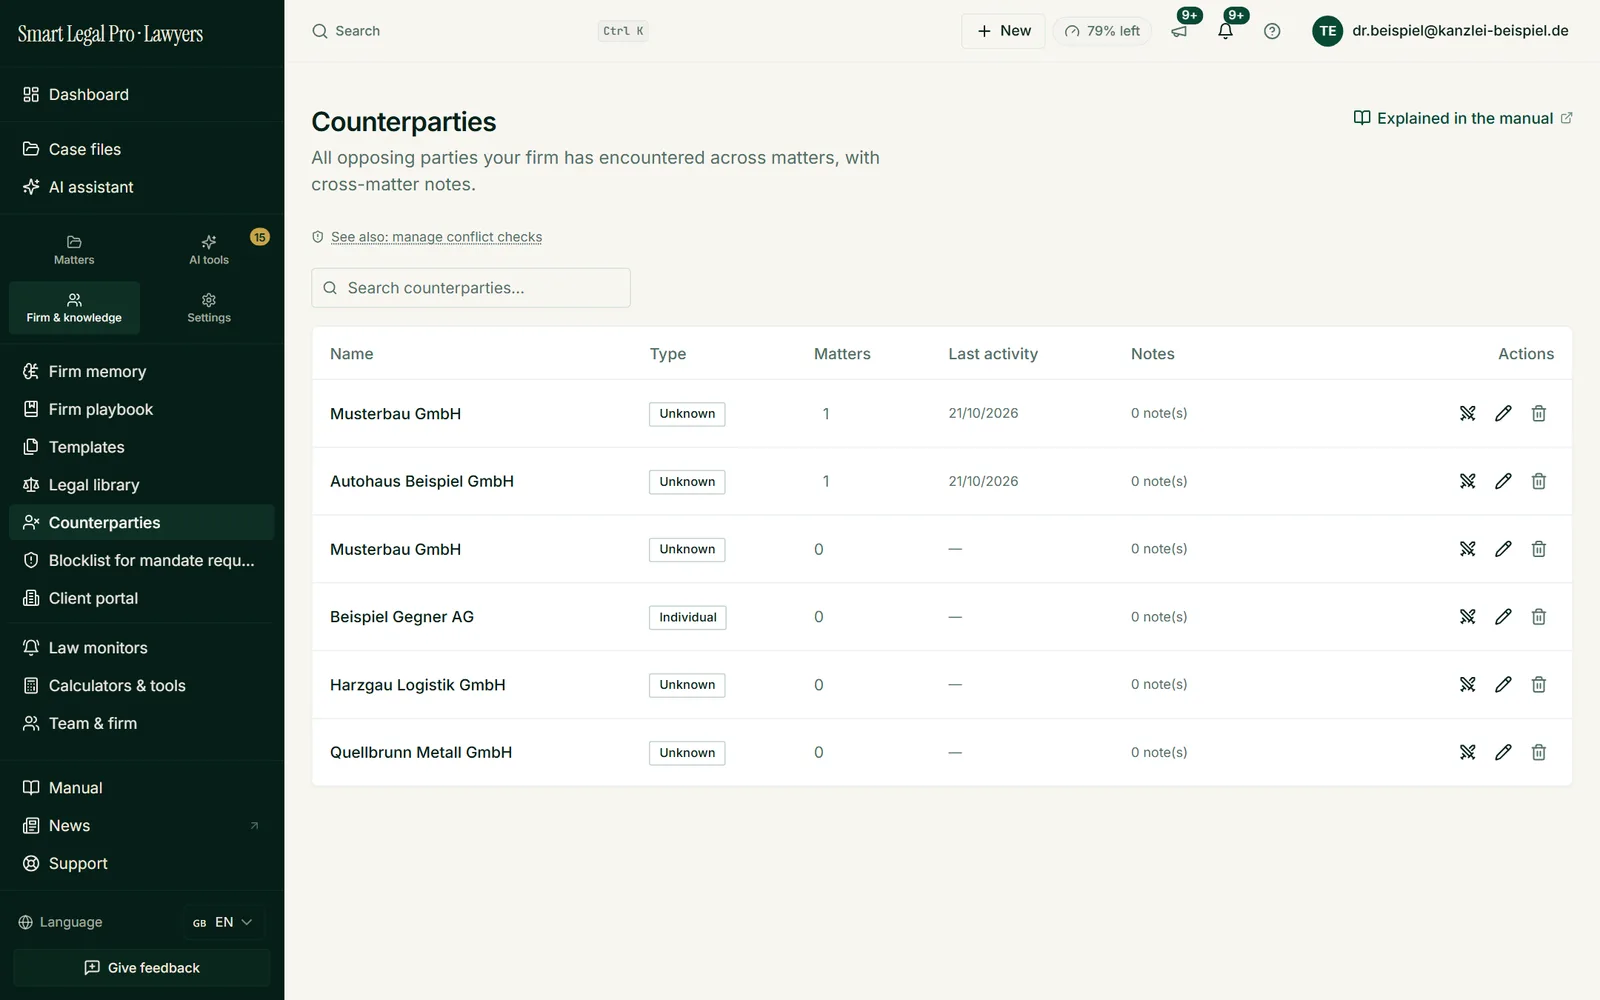The width and height of the screenshot is (1600, 1000).
Task: Click the 79% left usage indicator
Action: tap(1102, 31)
